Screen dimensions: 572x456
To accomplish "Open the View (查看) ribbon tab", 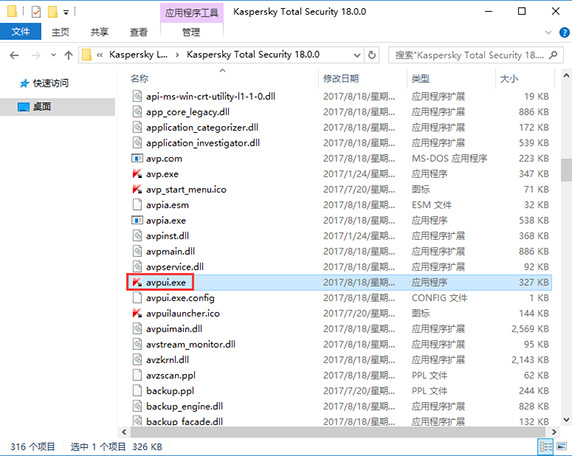I will click(139, 32).
